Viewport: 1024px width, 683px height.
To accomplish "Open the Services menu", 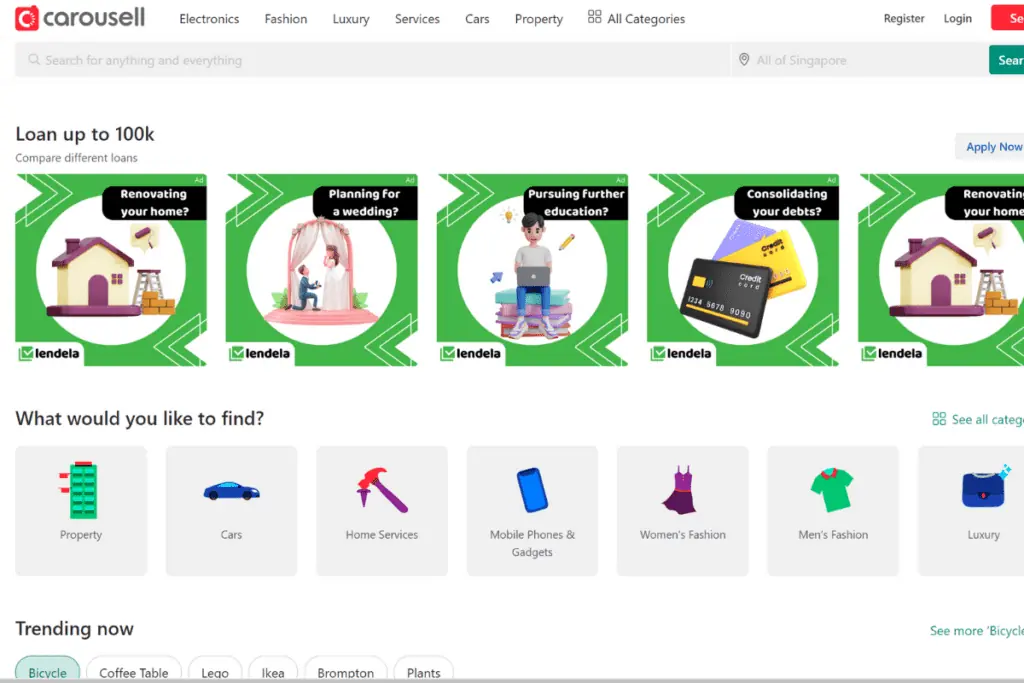I will click(x=417, y=19).
